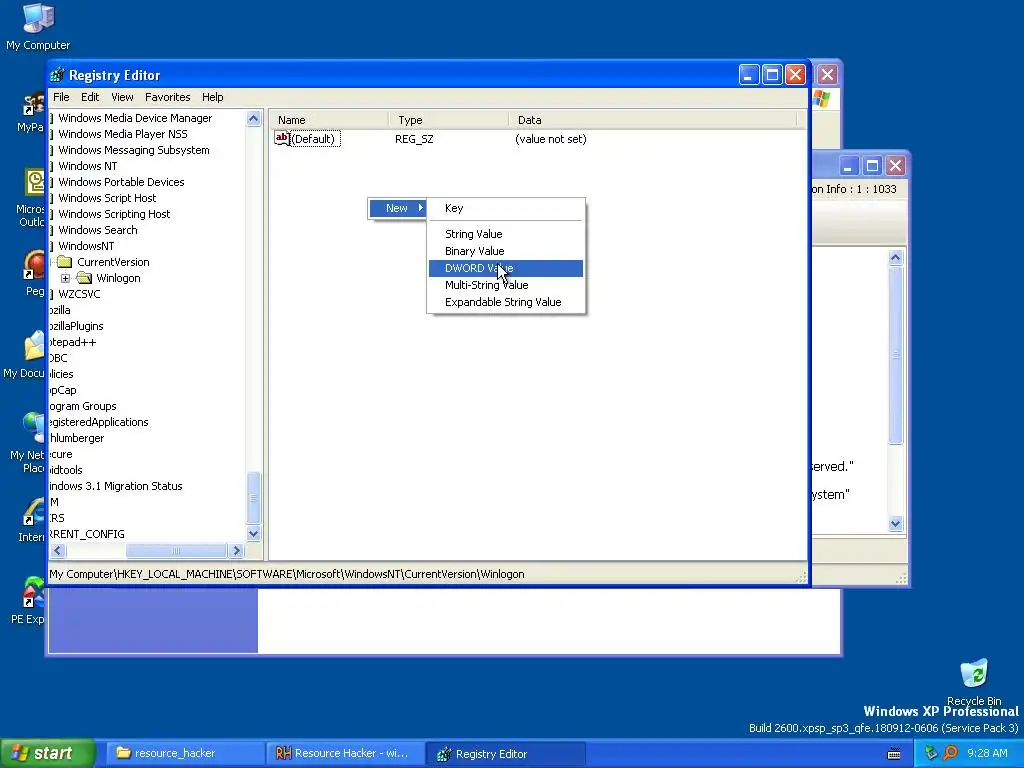Select the WindowsNT tree key
The image size is (1024, 768).
[x=86, y=246]
